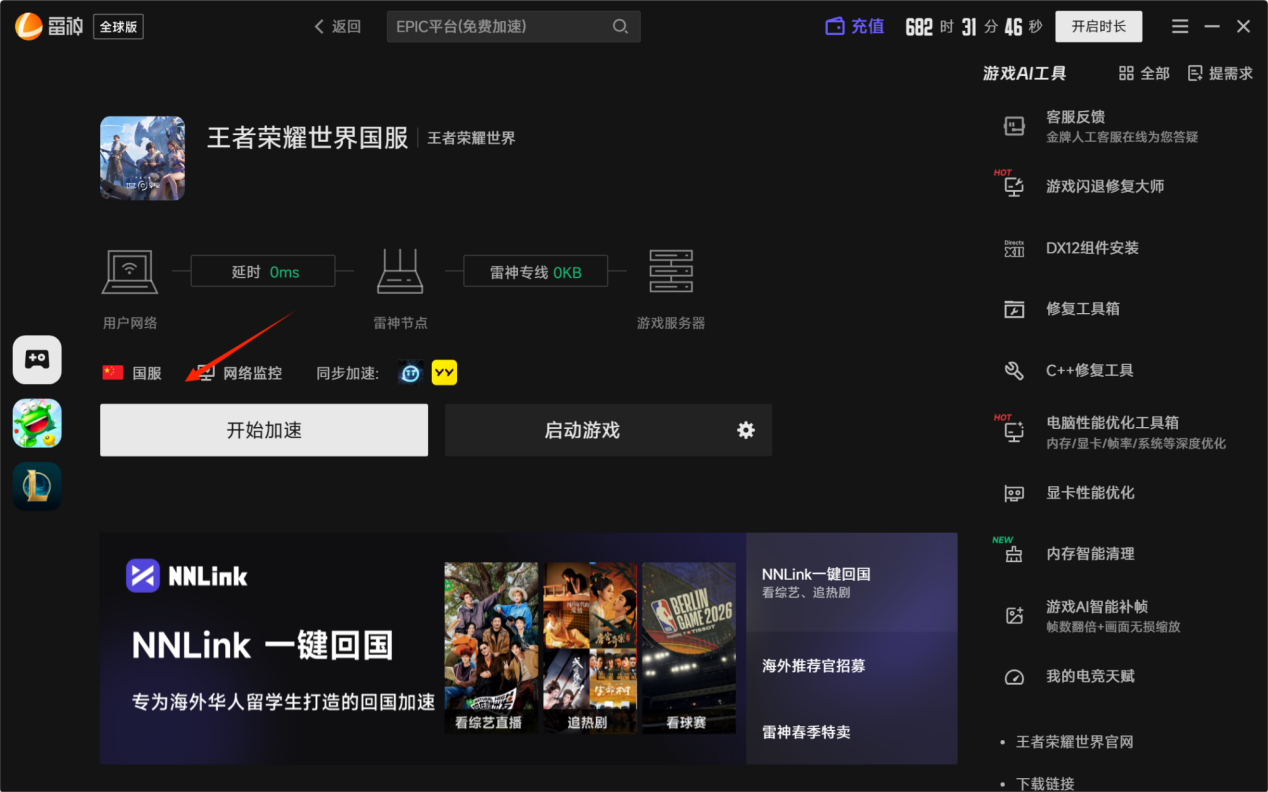Image resolution: width=1268 pixels, height=792 pixels.
Task: Select the League of Legends sidebar icon
Action: coord(37,486)
